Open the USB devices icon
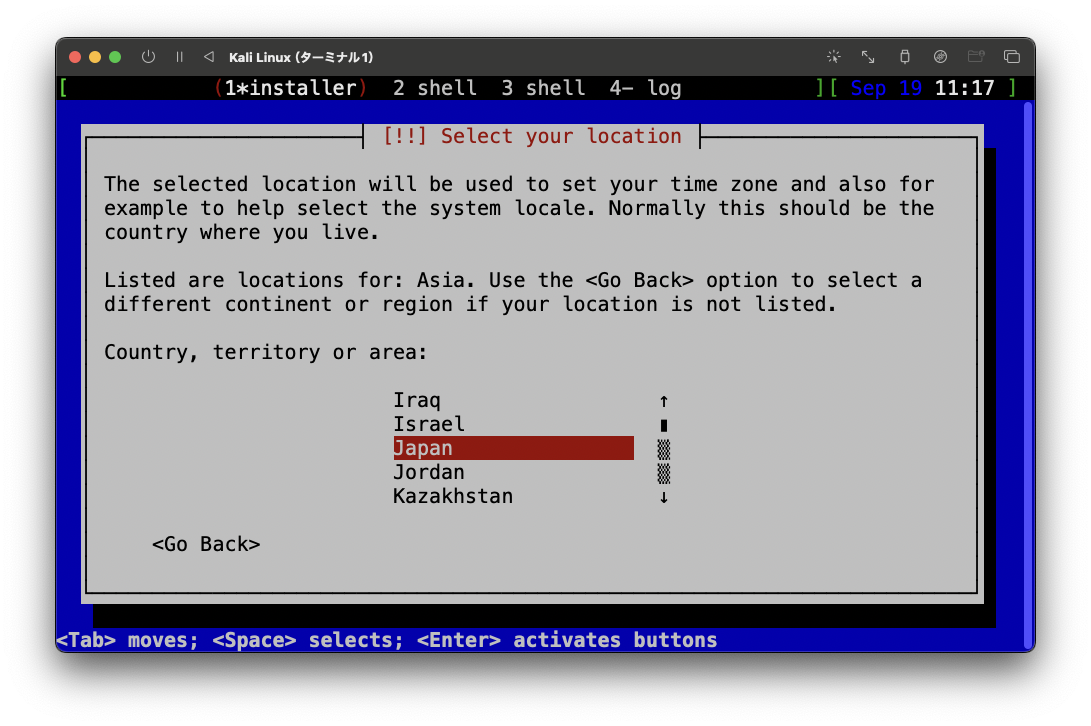This screenshot has height=726, width=1091. (905, 57)
